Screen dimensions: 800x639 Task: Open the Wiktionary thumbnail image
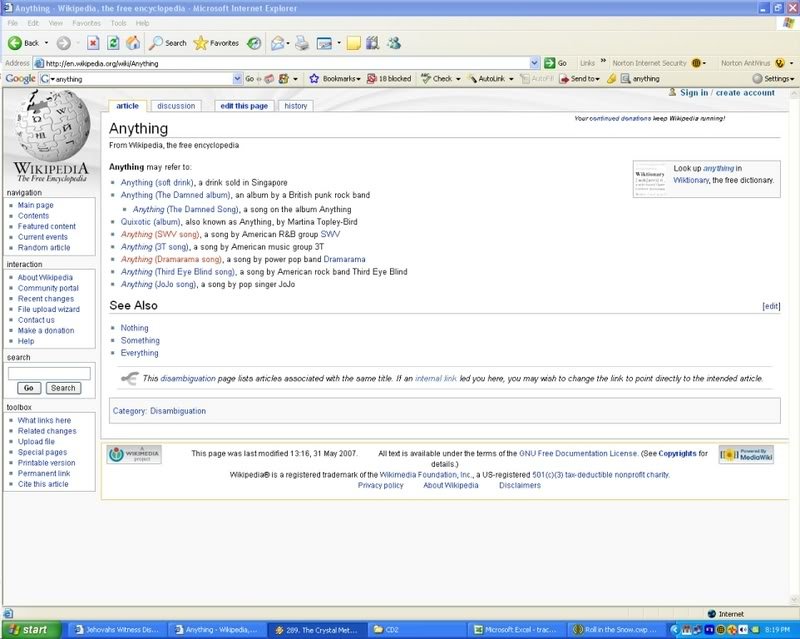click(x=650, y=180)
